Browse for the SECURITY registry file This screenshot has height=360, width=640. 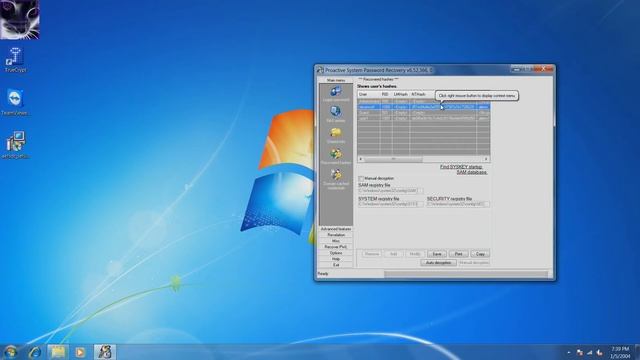pyautogui.click(x=487, y=204)
